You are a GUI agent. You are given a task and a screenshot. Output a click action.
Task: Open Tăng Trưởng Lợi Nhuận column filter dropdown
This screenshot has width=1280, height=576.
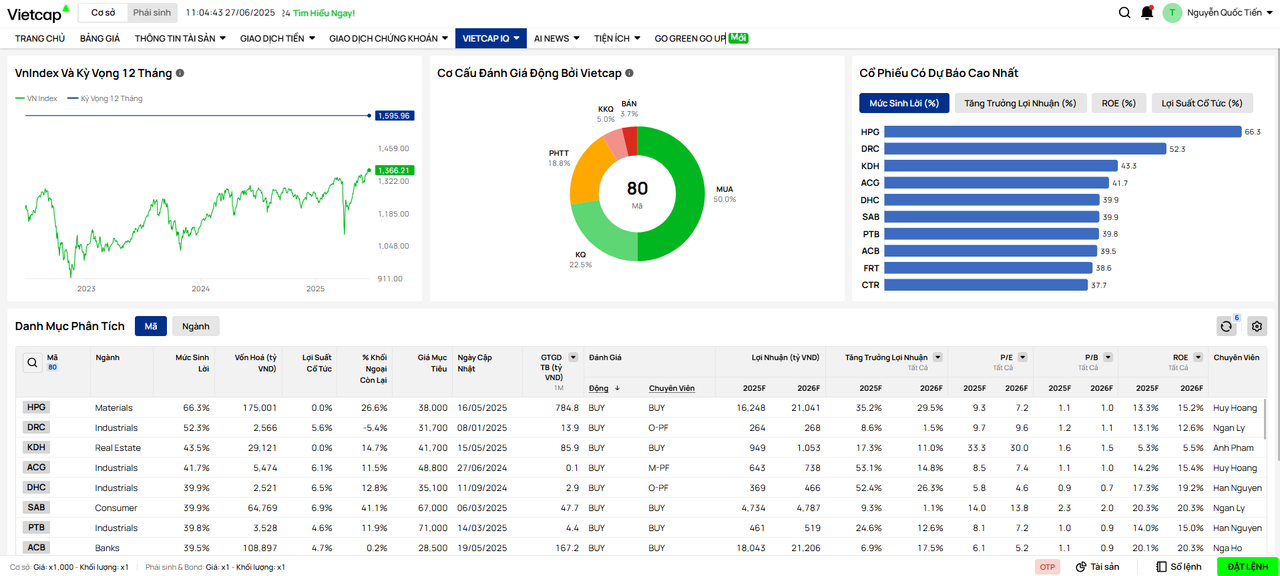tap(937, 357)
